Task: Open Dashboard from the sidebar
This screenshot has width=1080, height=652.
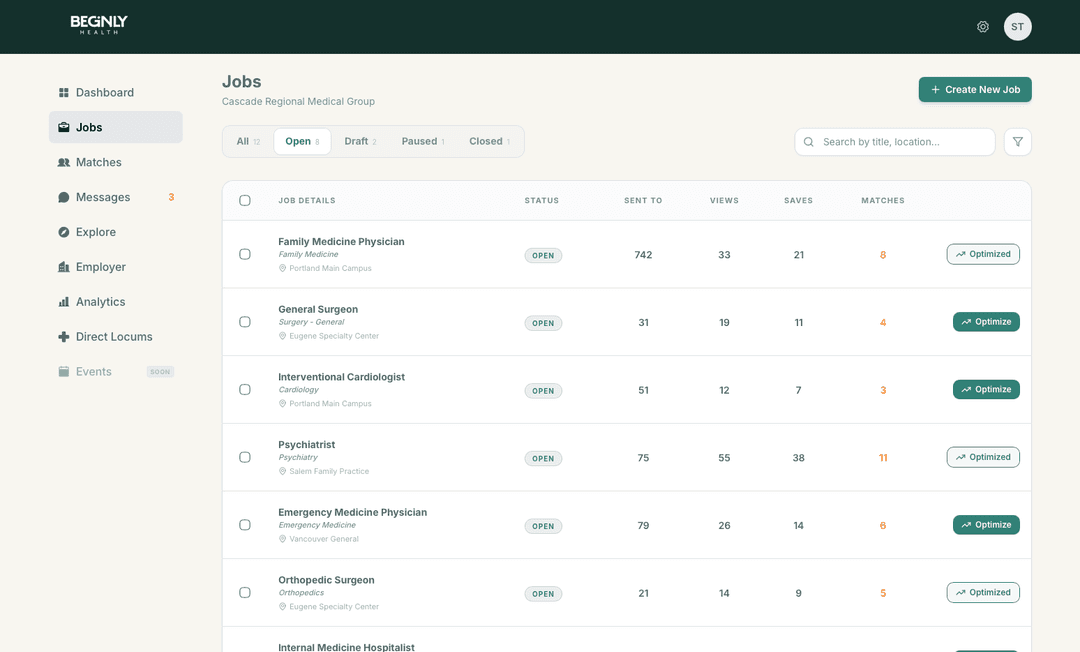Action: [104, 93]
